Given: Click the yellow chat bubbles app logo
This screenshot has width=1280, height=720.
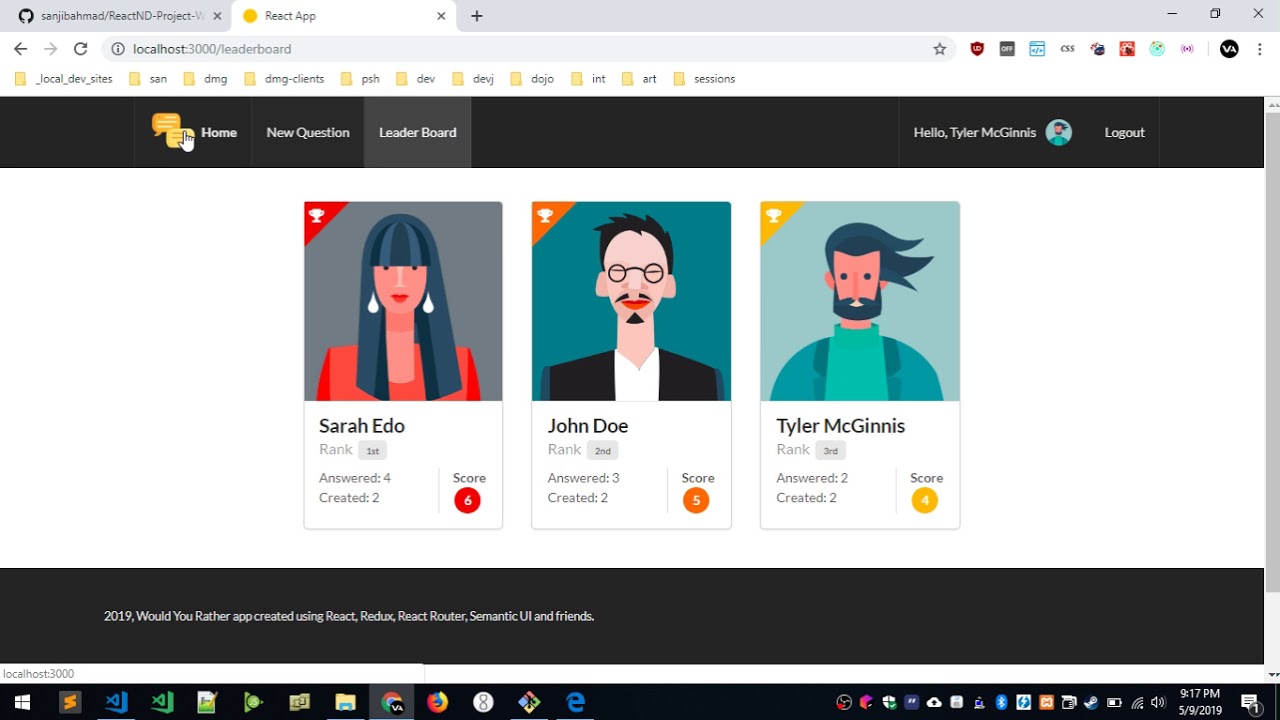Looking at the screenshot, I should coord(171,131).
